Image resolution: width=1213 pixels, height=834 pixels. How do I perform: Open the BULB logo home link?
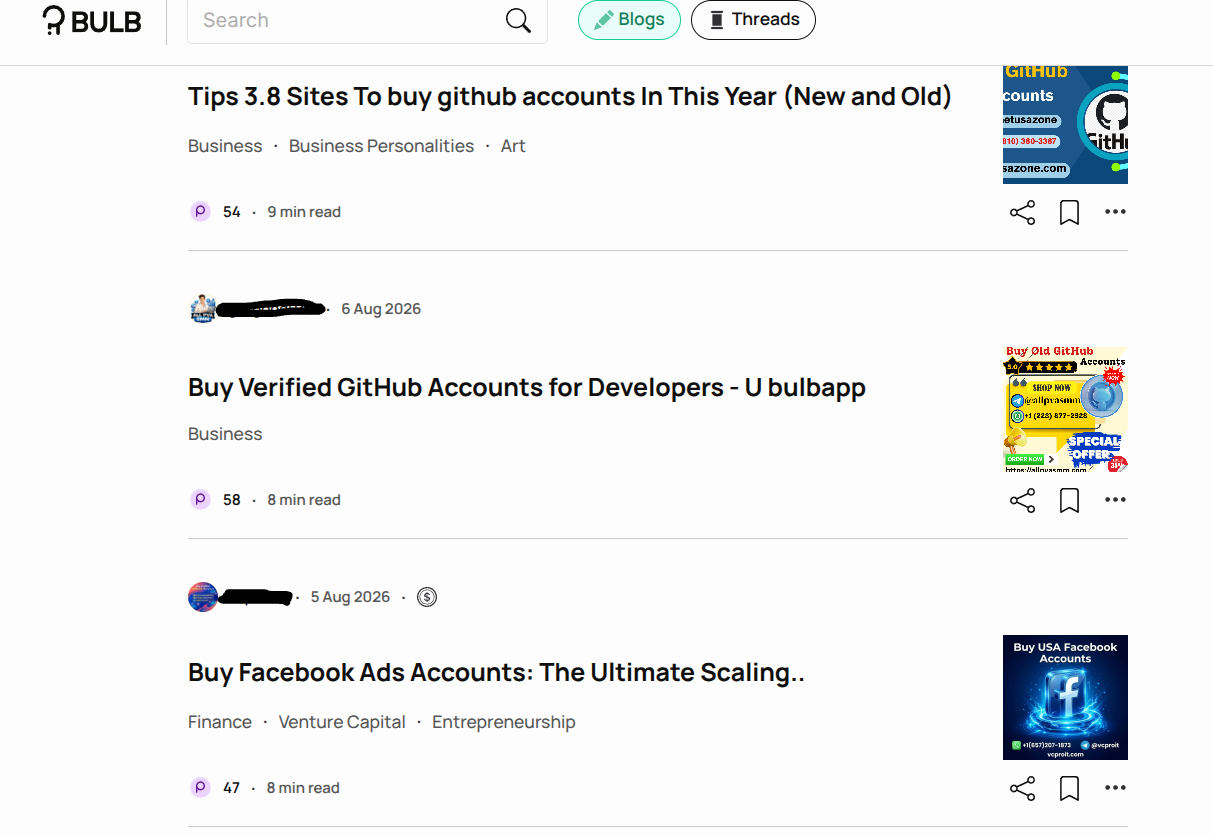point(92,21)
